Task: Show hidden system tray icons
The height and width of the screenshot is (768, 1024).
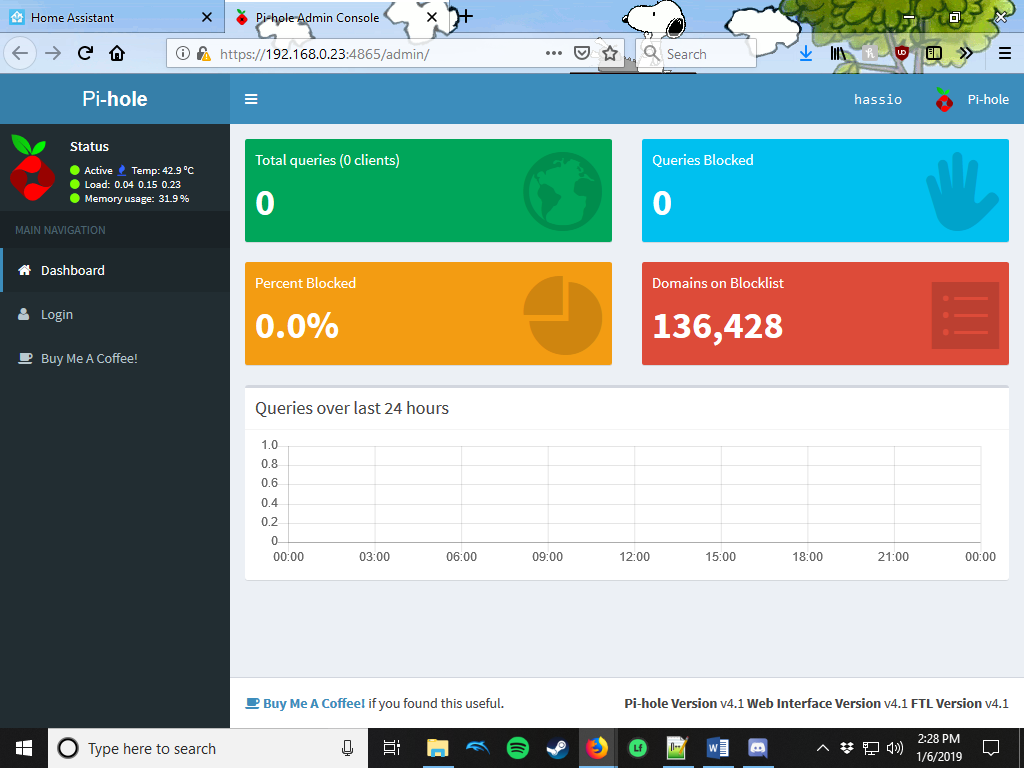Action: click(x=822, y=748)
